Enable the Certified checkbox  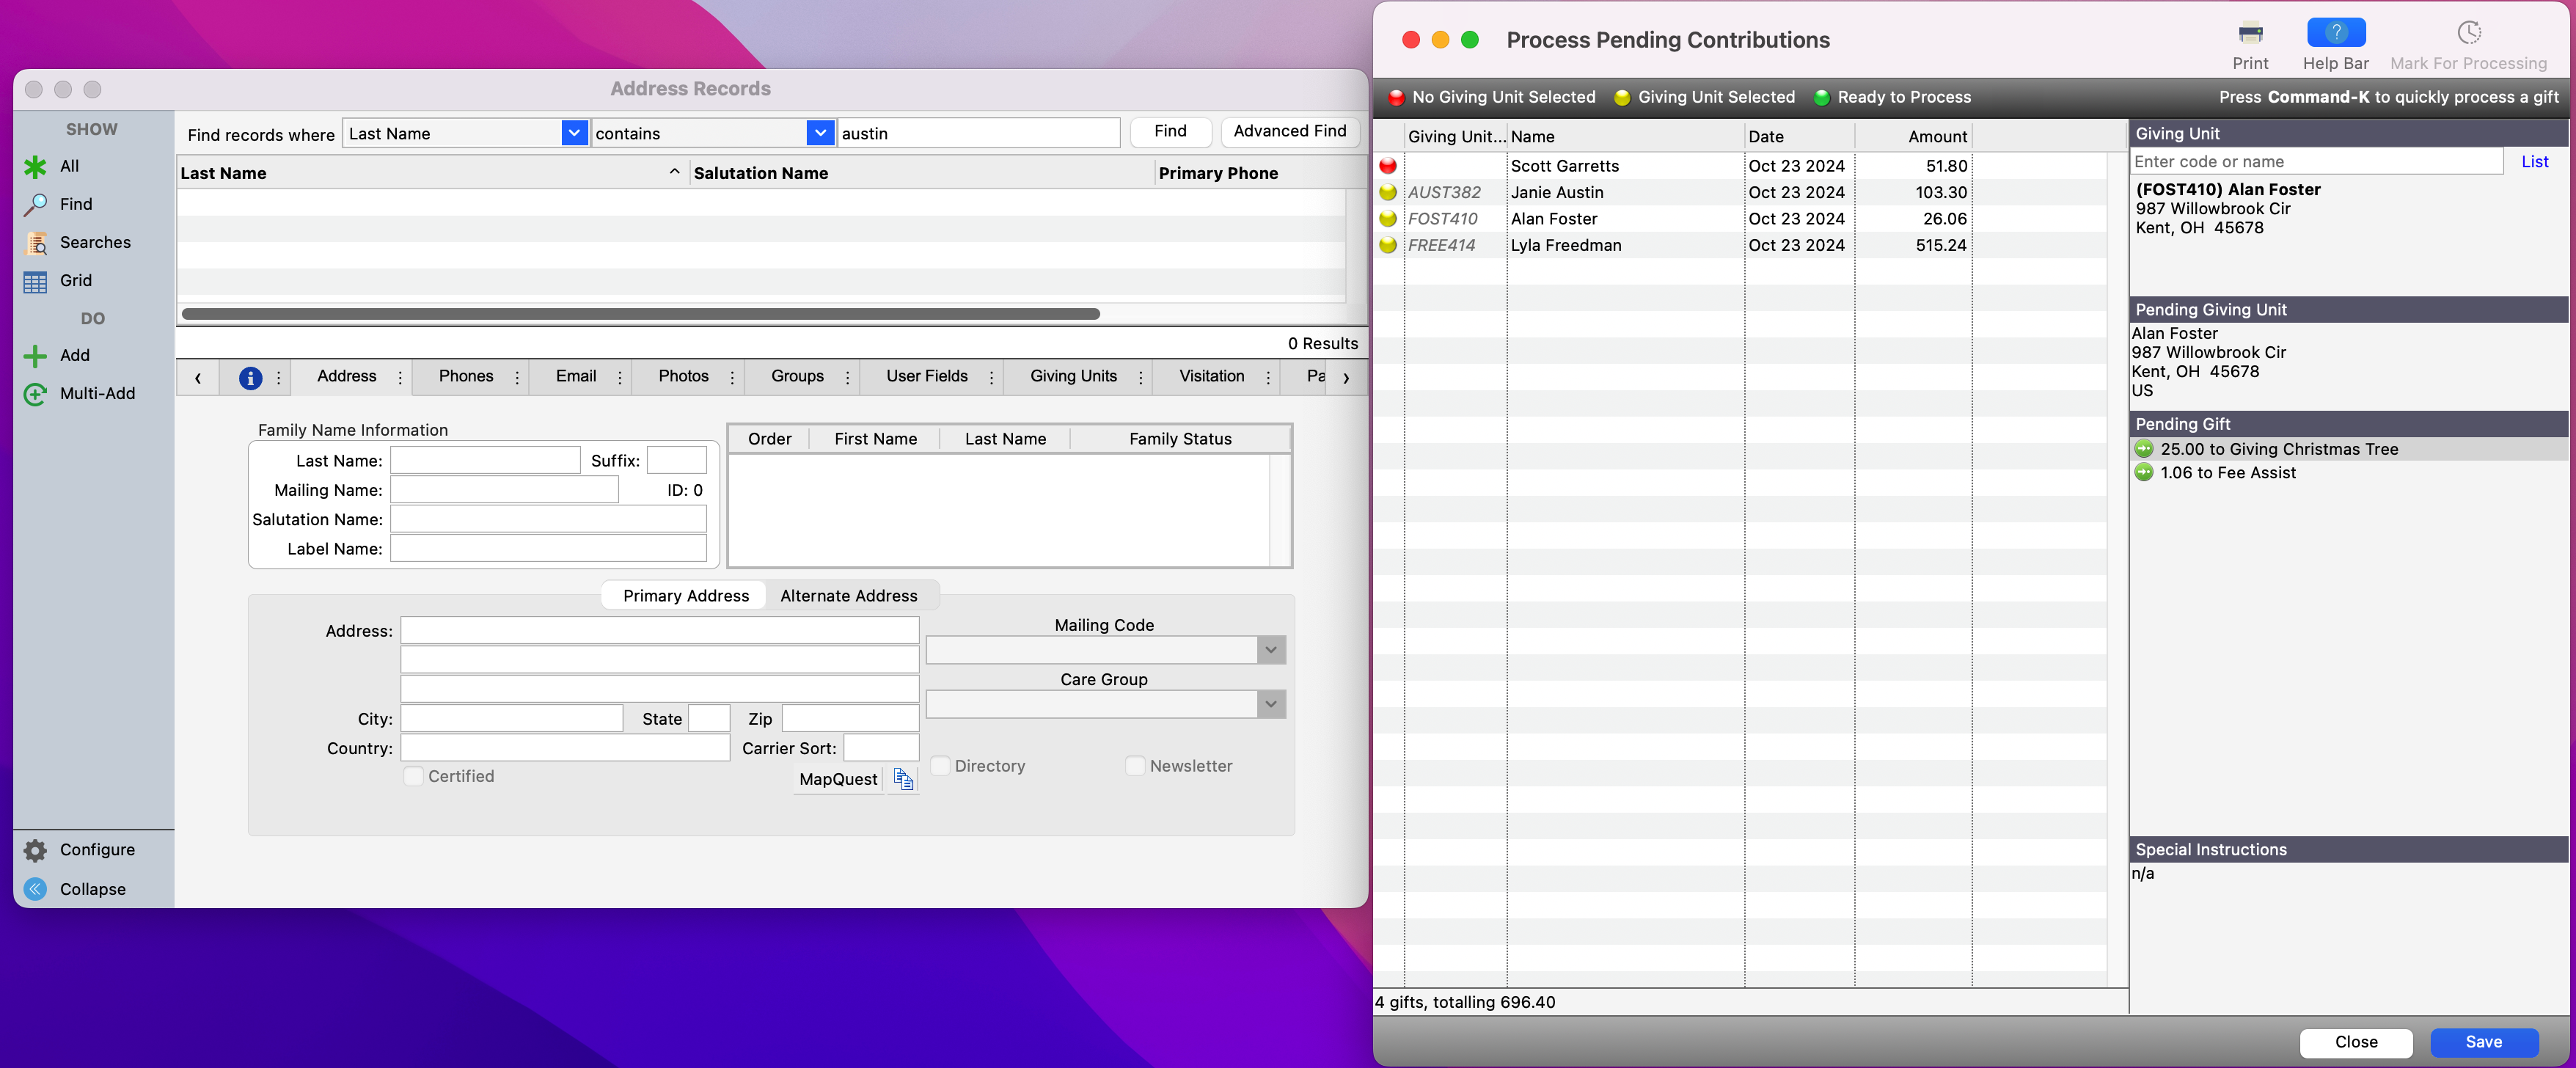(413, 776)
